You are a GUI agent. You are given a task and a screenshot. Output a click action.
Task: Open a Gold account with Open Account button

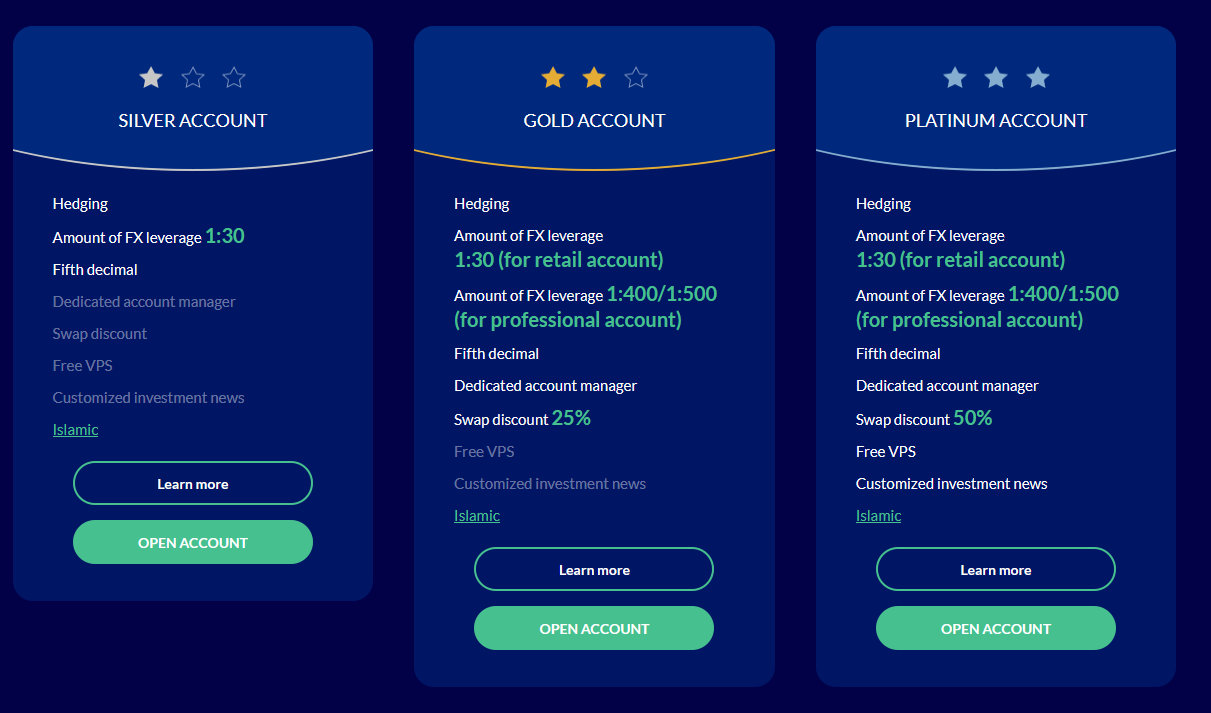[594, 628]
